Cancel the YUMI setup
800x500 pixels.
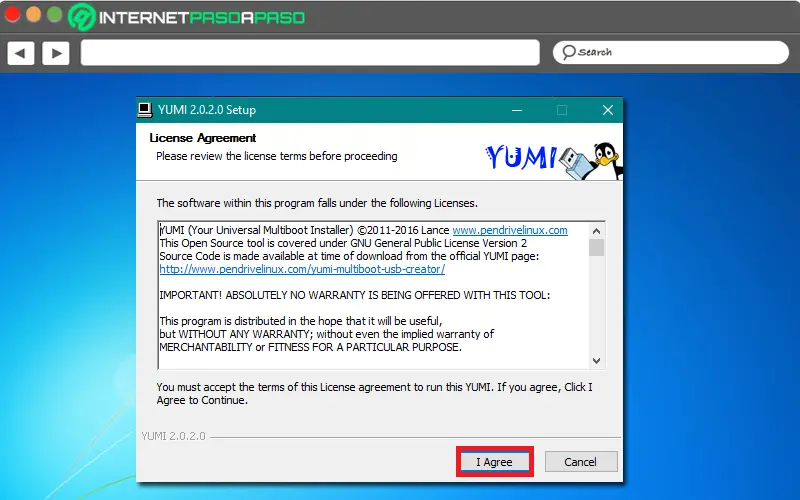click(581, 462)
